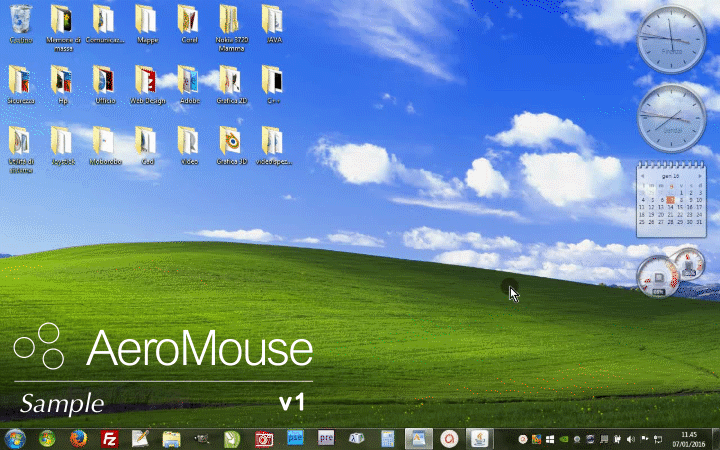Image resolution: width=720 pixels, height=450 pixels.
Task: Select the Sicurezza folder
Action: click(x=21, y=84)
